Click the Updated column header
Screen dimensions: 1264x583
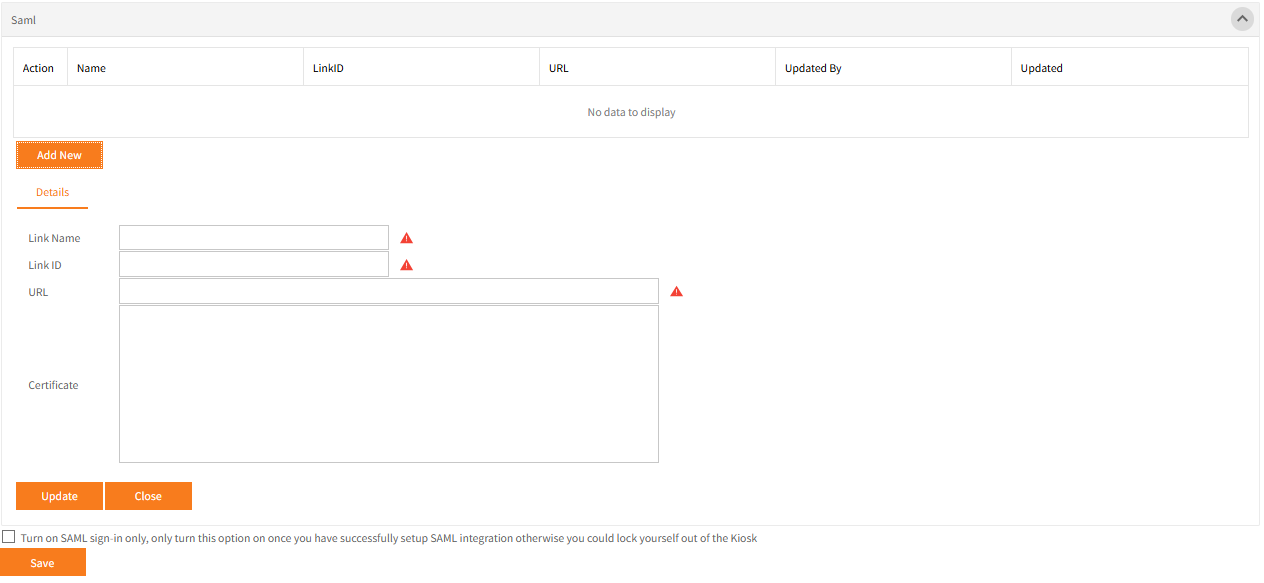tap(1041, 68)
